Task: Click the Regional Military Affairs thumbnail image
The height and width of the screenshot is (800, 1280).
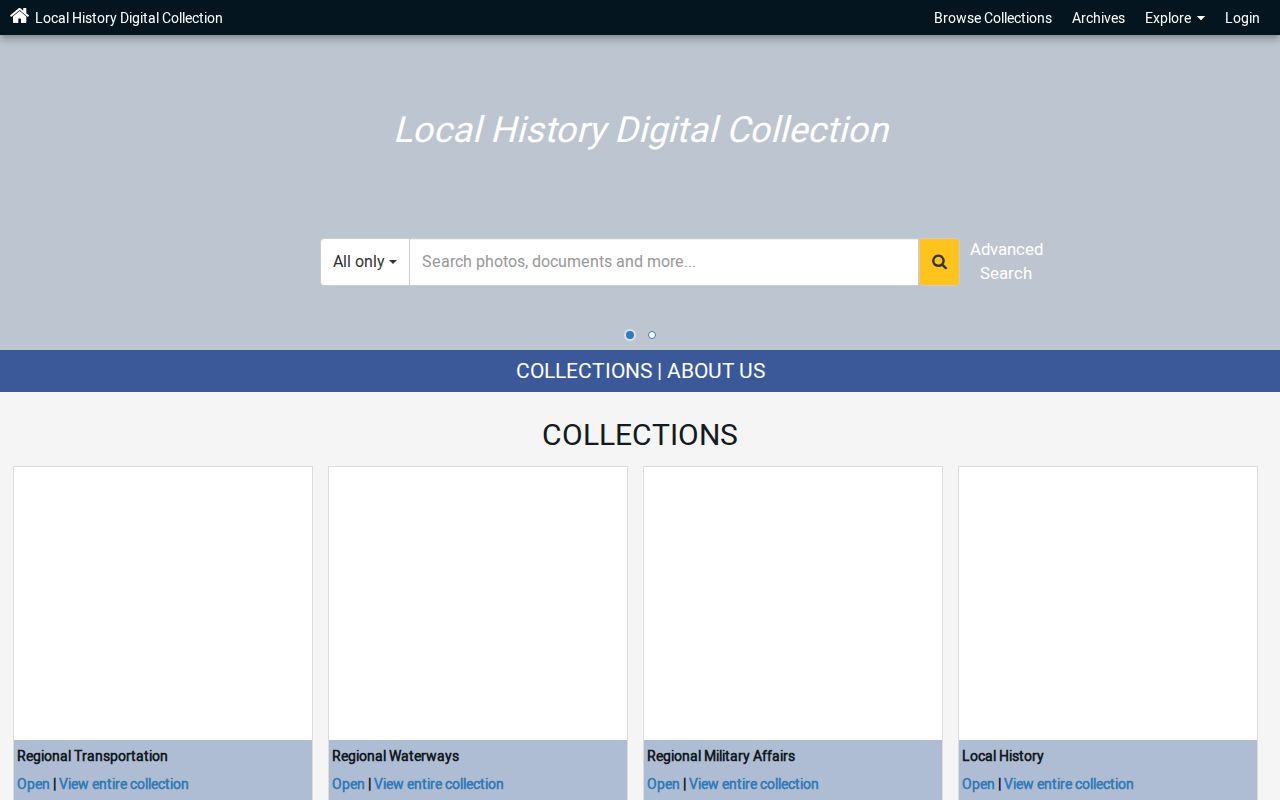Action: (x=793, y=604)
